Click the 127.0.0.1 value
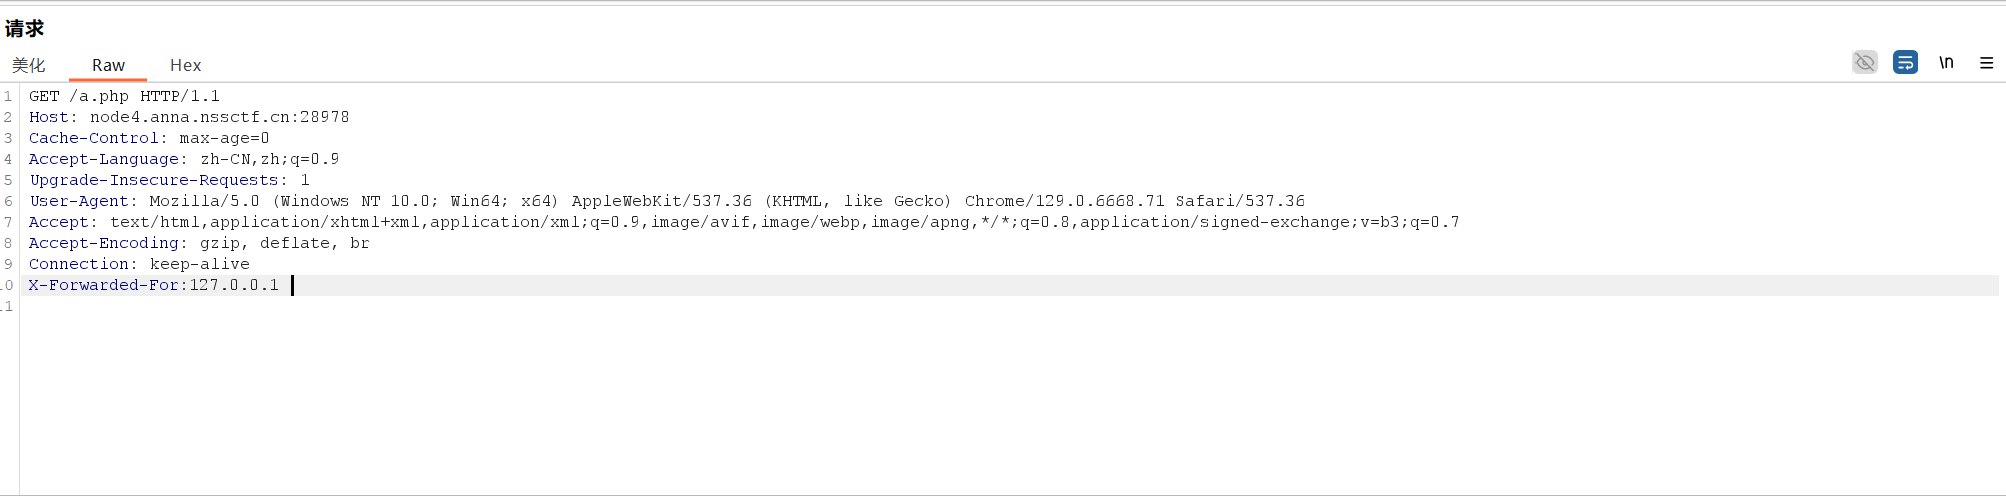The height and width of the screenshot is (500, 2006). 234,285
